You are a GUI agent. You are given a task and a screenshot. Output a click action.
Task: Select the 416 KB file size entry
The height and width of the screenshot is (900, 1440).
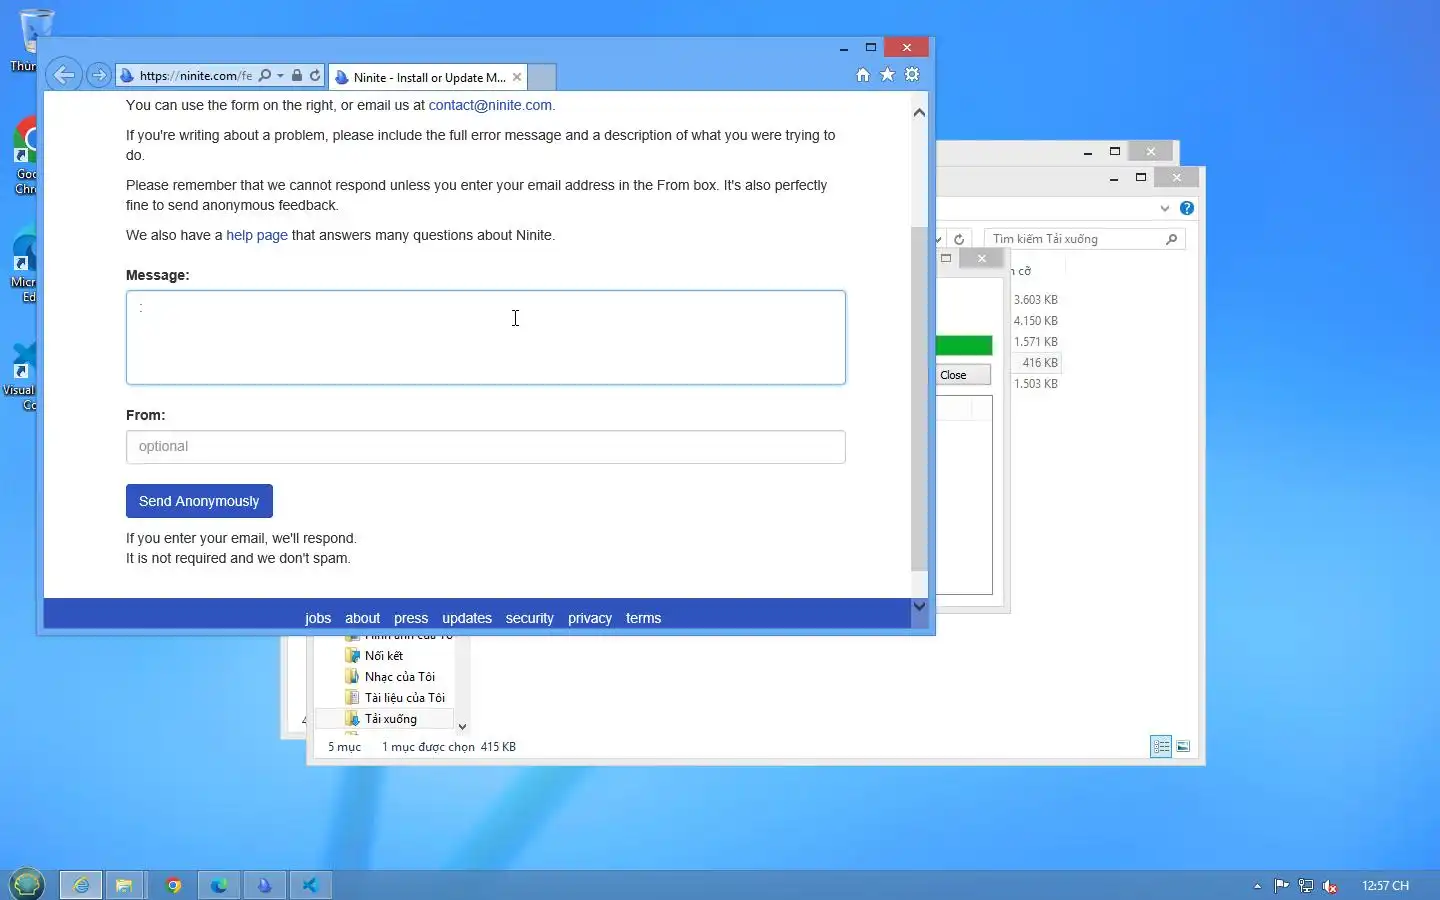[x=1039, y=363]
